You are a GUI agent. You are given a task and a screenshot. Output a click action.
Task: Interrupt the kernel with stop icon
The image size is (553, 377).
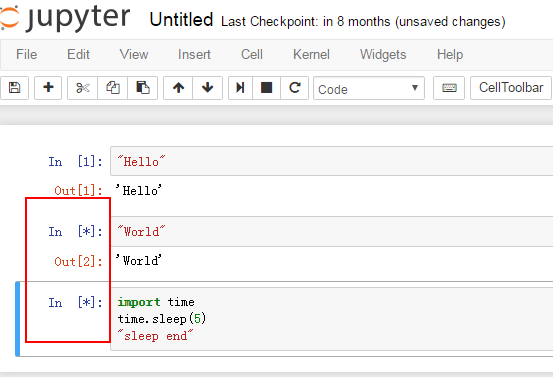tap(267, 88)
